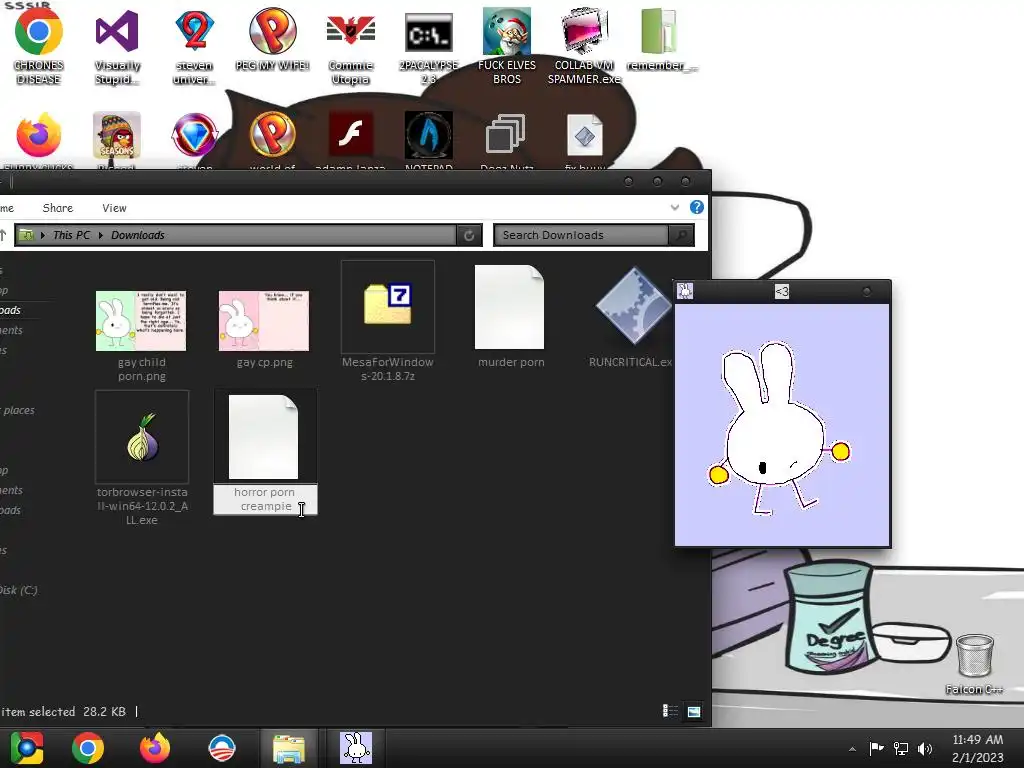This screenshot has width=1024, height=768.
Task: Open the View ribbon tab
Action: pos(114,208)
